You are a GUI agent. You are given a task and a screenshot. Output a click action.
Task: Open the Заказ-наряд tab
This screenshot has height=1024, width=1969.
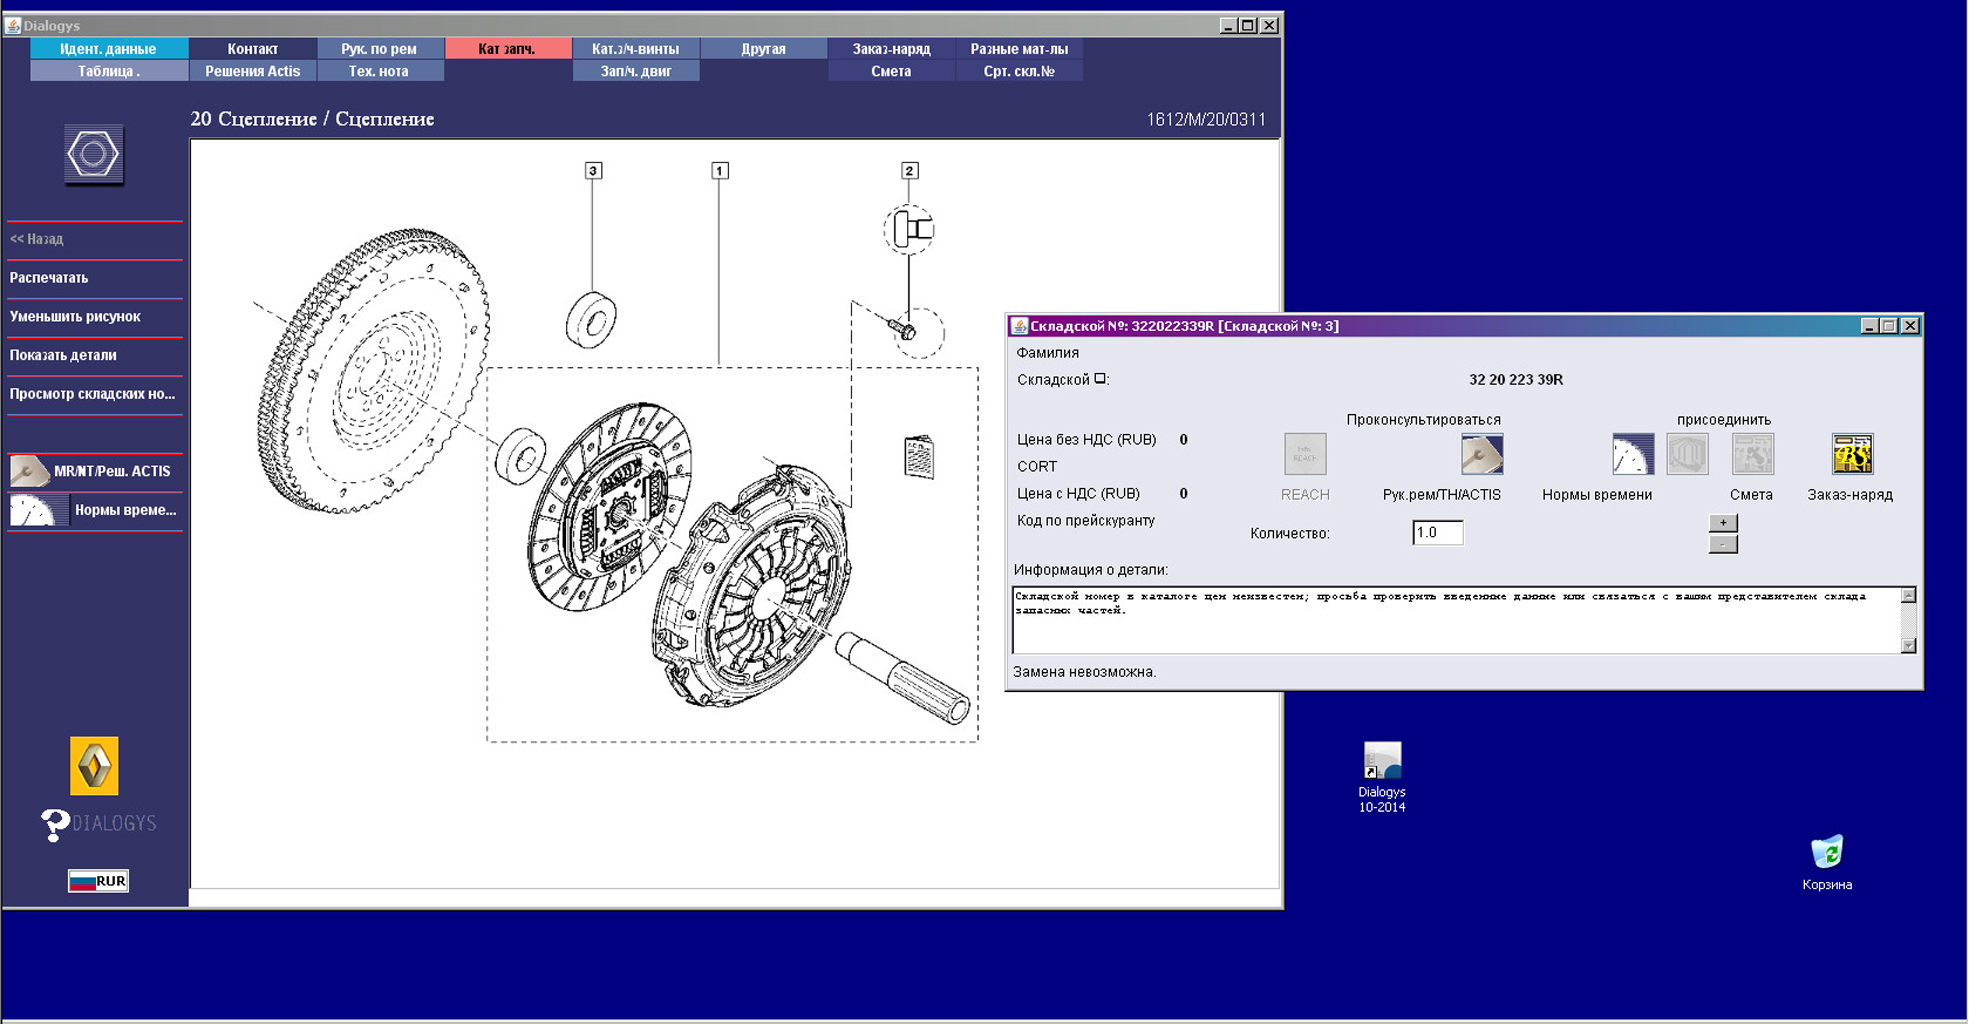pyautogui.click(x=891, y=48)
